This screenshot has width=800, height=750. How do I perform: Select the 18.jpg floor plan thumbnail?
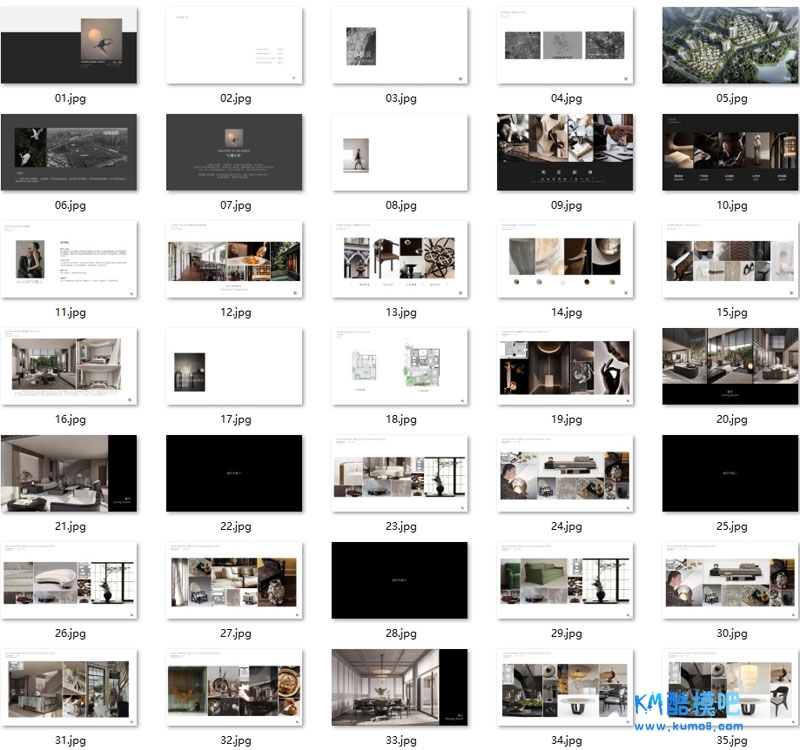pyautogui.click(x=400, y=366)
